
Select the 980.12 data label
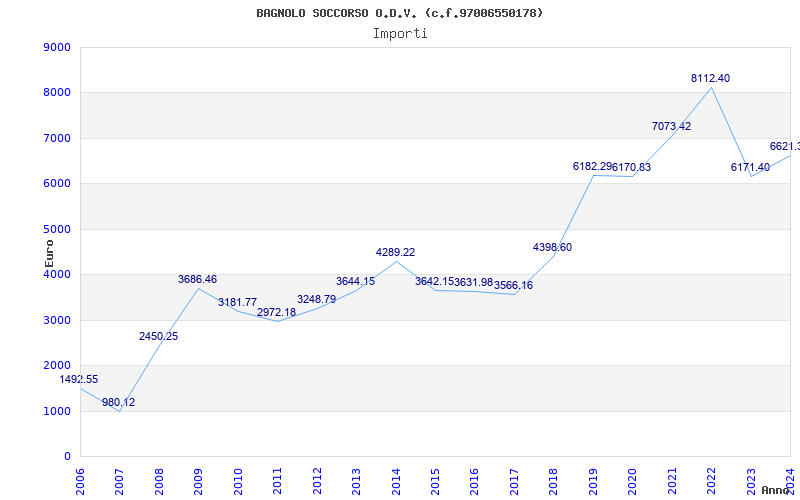point(118,403)
